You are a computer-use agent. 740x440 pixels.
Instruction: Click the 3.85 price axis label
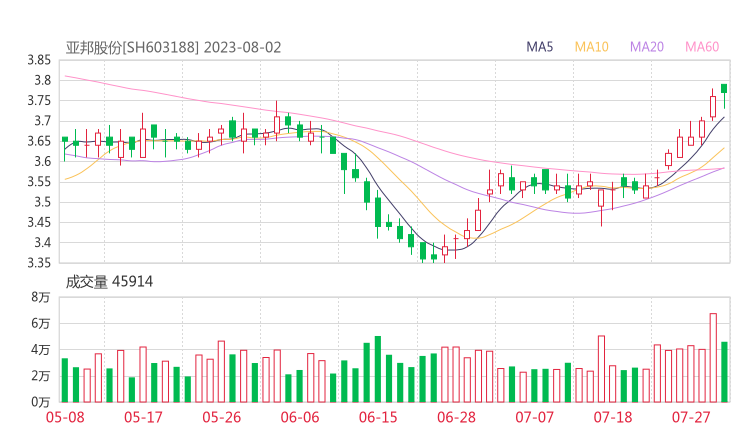39,60
